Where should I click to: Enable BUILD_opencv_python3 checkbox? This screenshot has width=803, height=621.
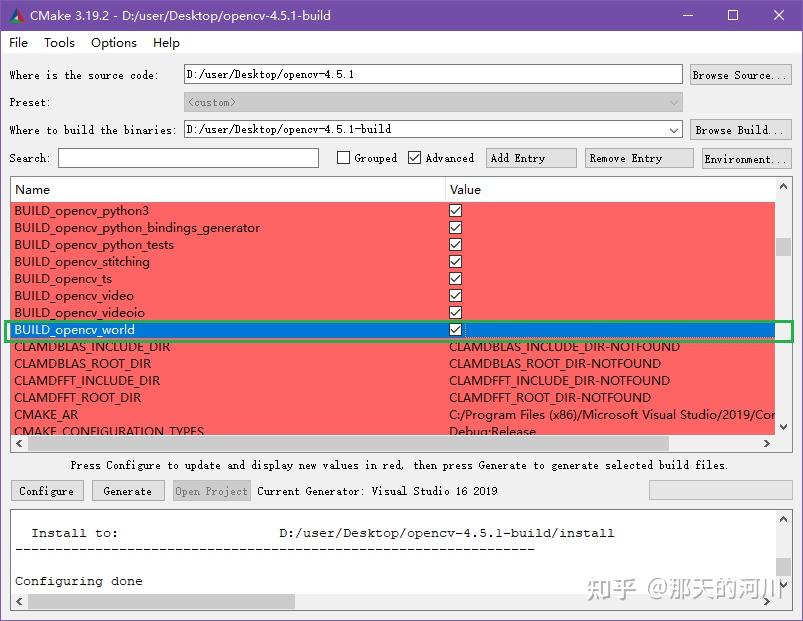click(455, 210)
